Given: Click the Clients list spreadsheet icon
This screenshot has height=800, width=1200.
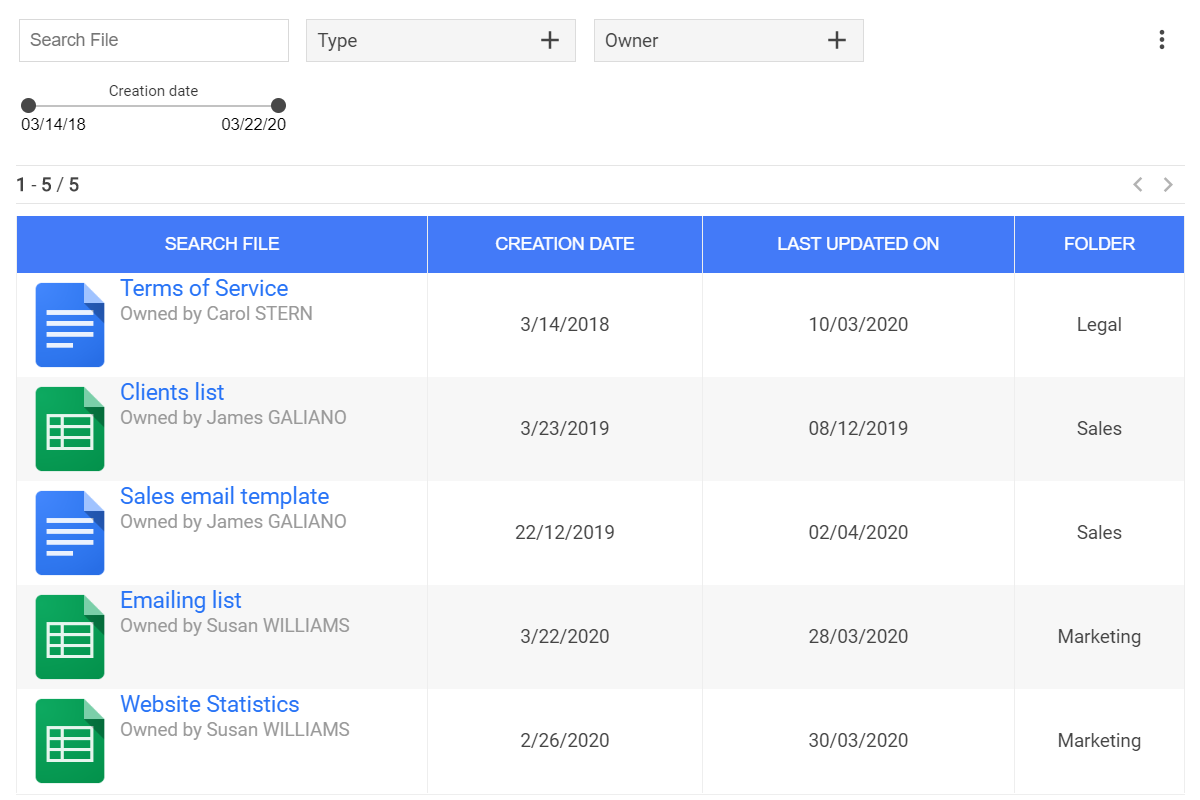Looking at the screenshot, I should (x=70, y=429).
